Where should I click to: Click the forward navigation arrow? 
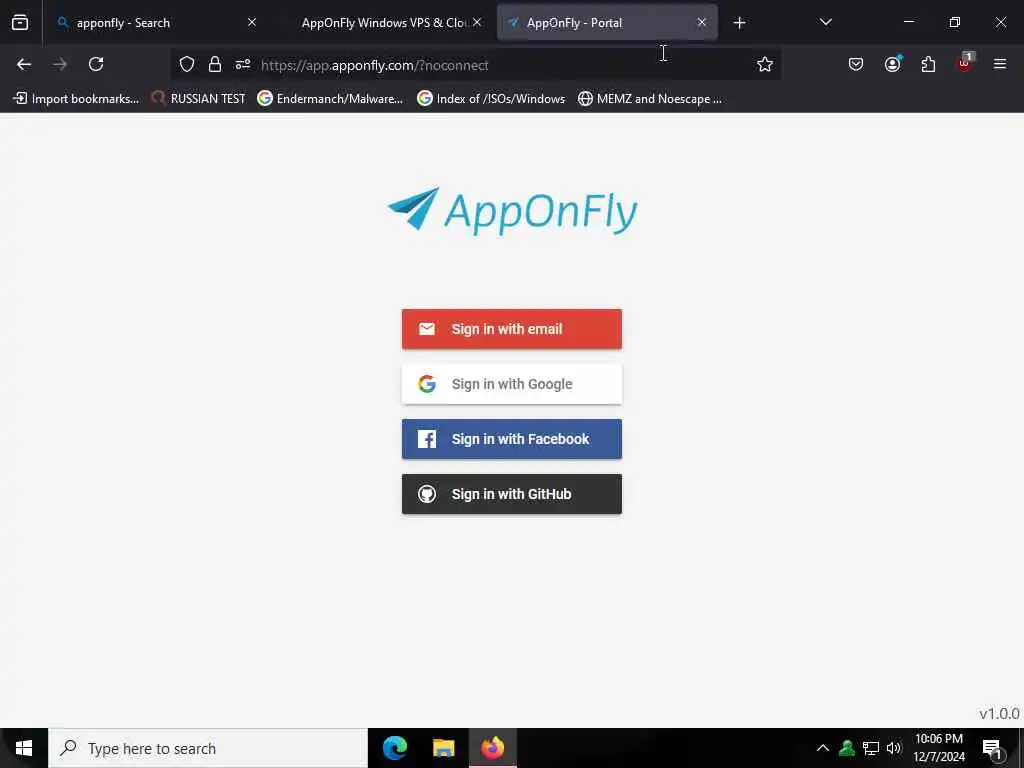(60, 64)
